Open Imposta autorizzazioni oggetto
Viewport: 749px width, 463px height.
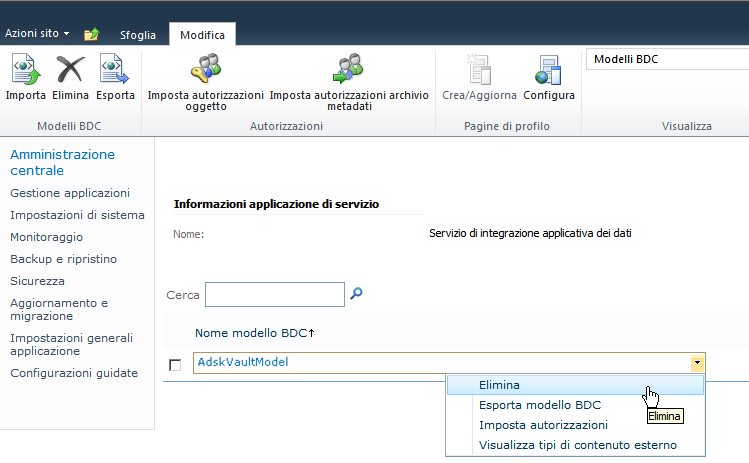click(205, 82)
